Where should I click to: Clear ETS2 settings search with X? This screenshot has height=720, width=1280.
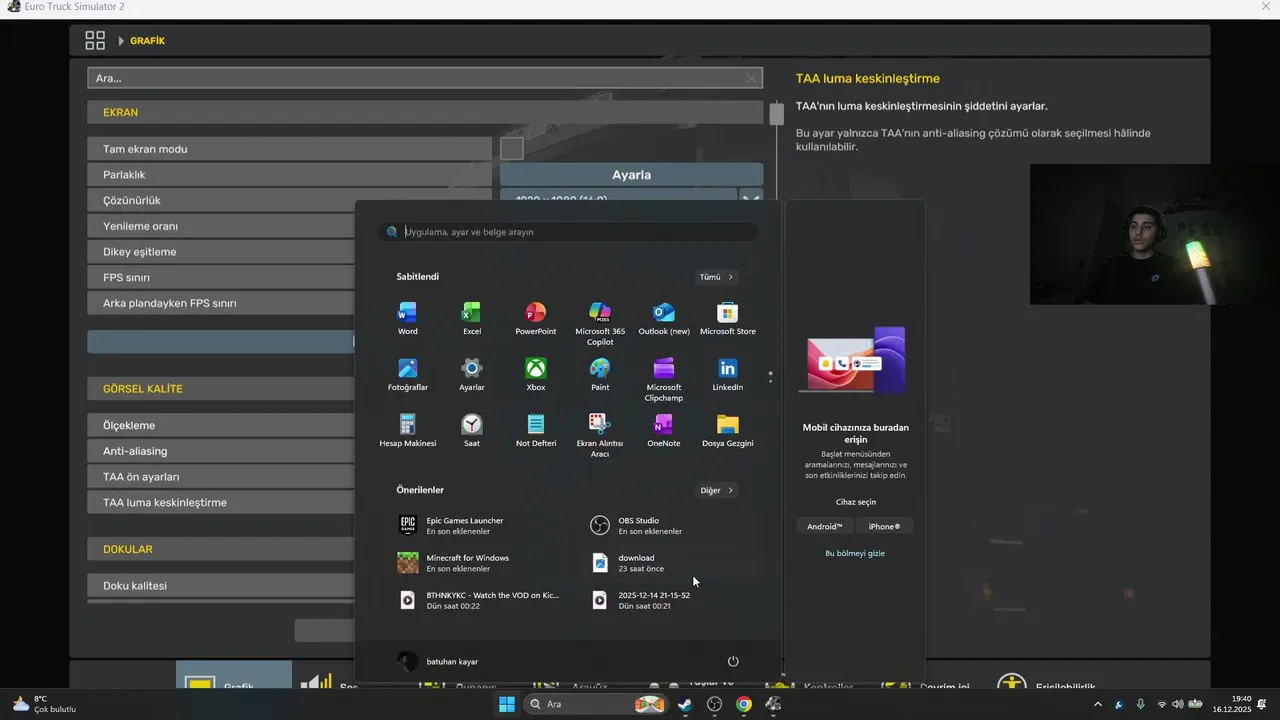pyautogui.click(x=751, y=78)
